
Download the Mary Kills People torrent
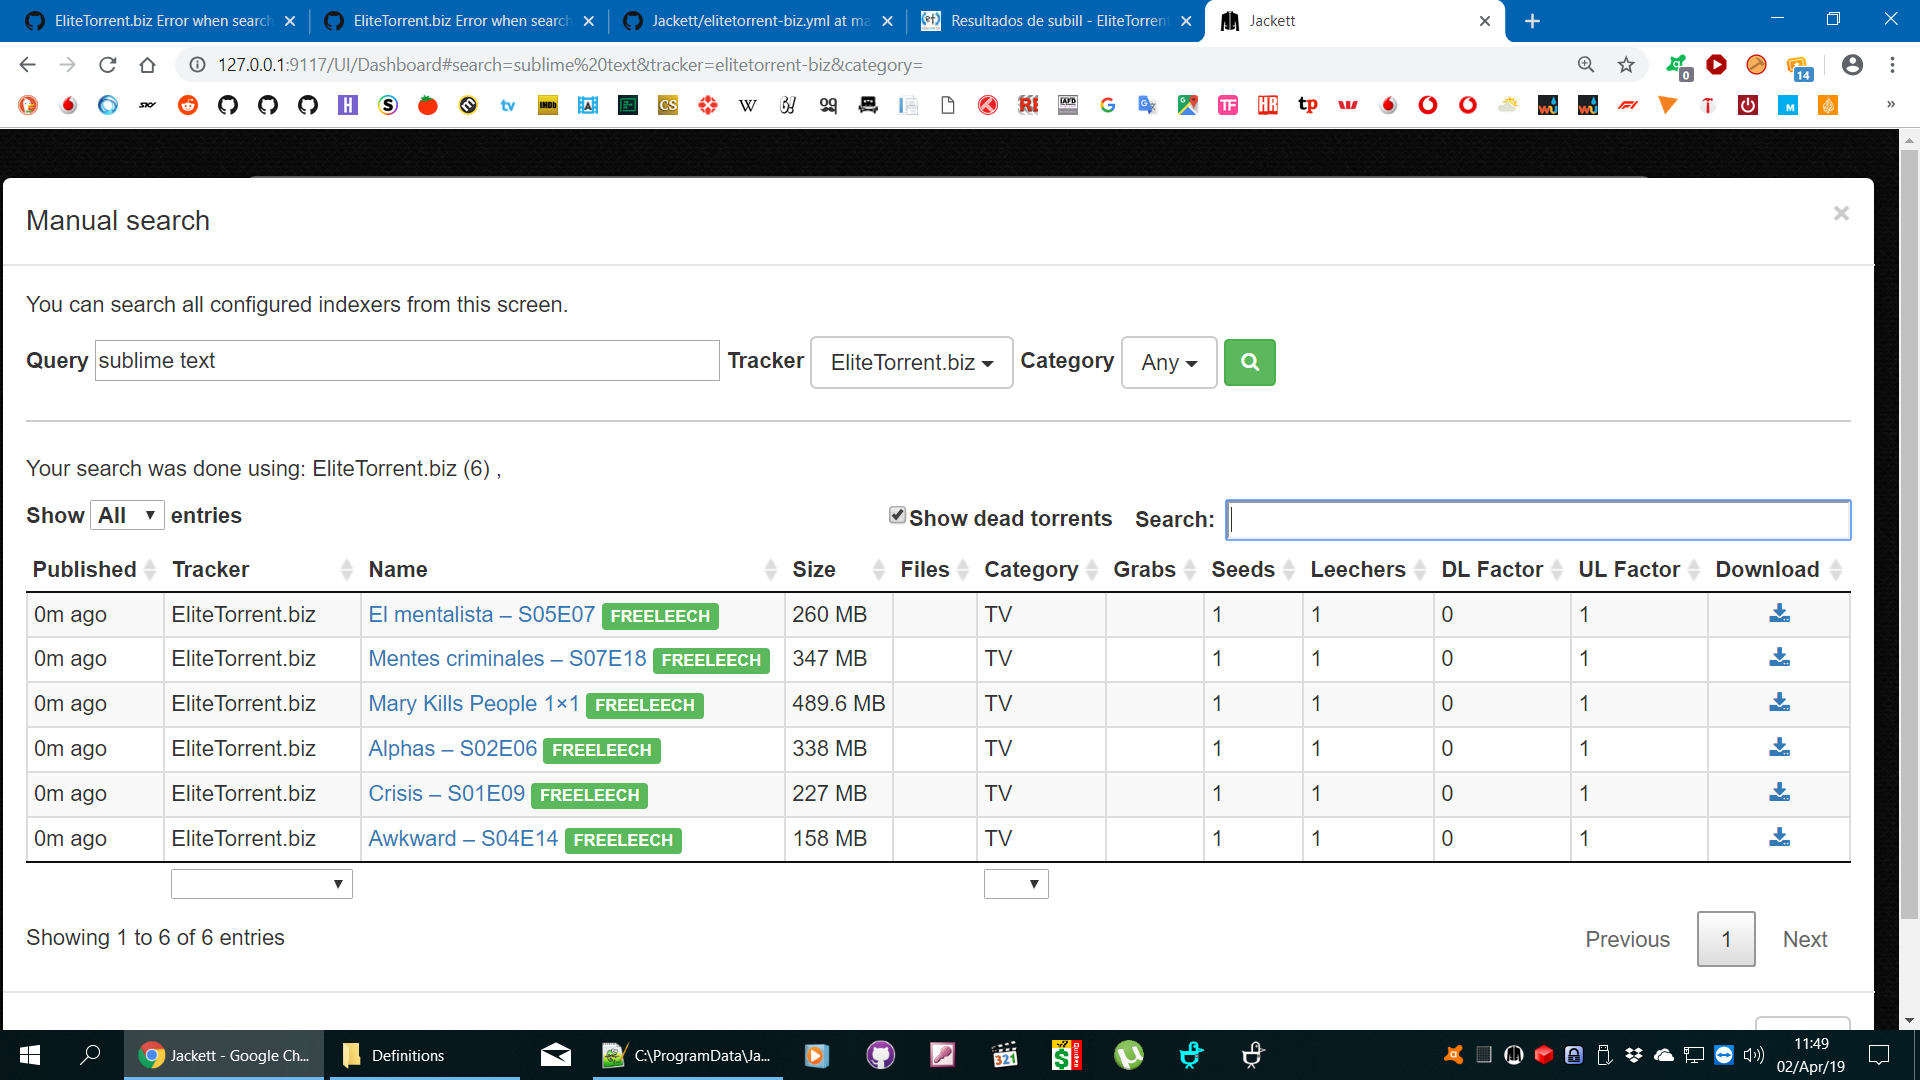point(1779,703)
